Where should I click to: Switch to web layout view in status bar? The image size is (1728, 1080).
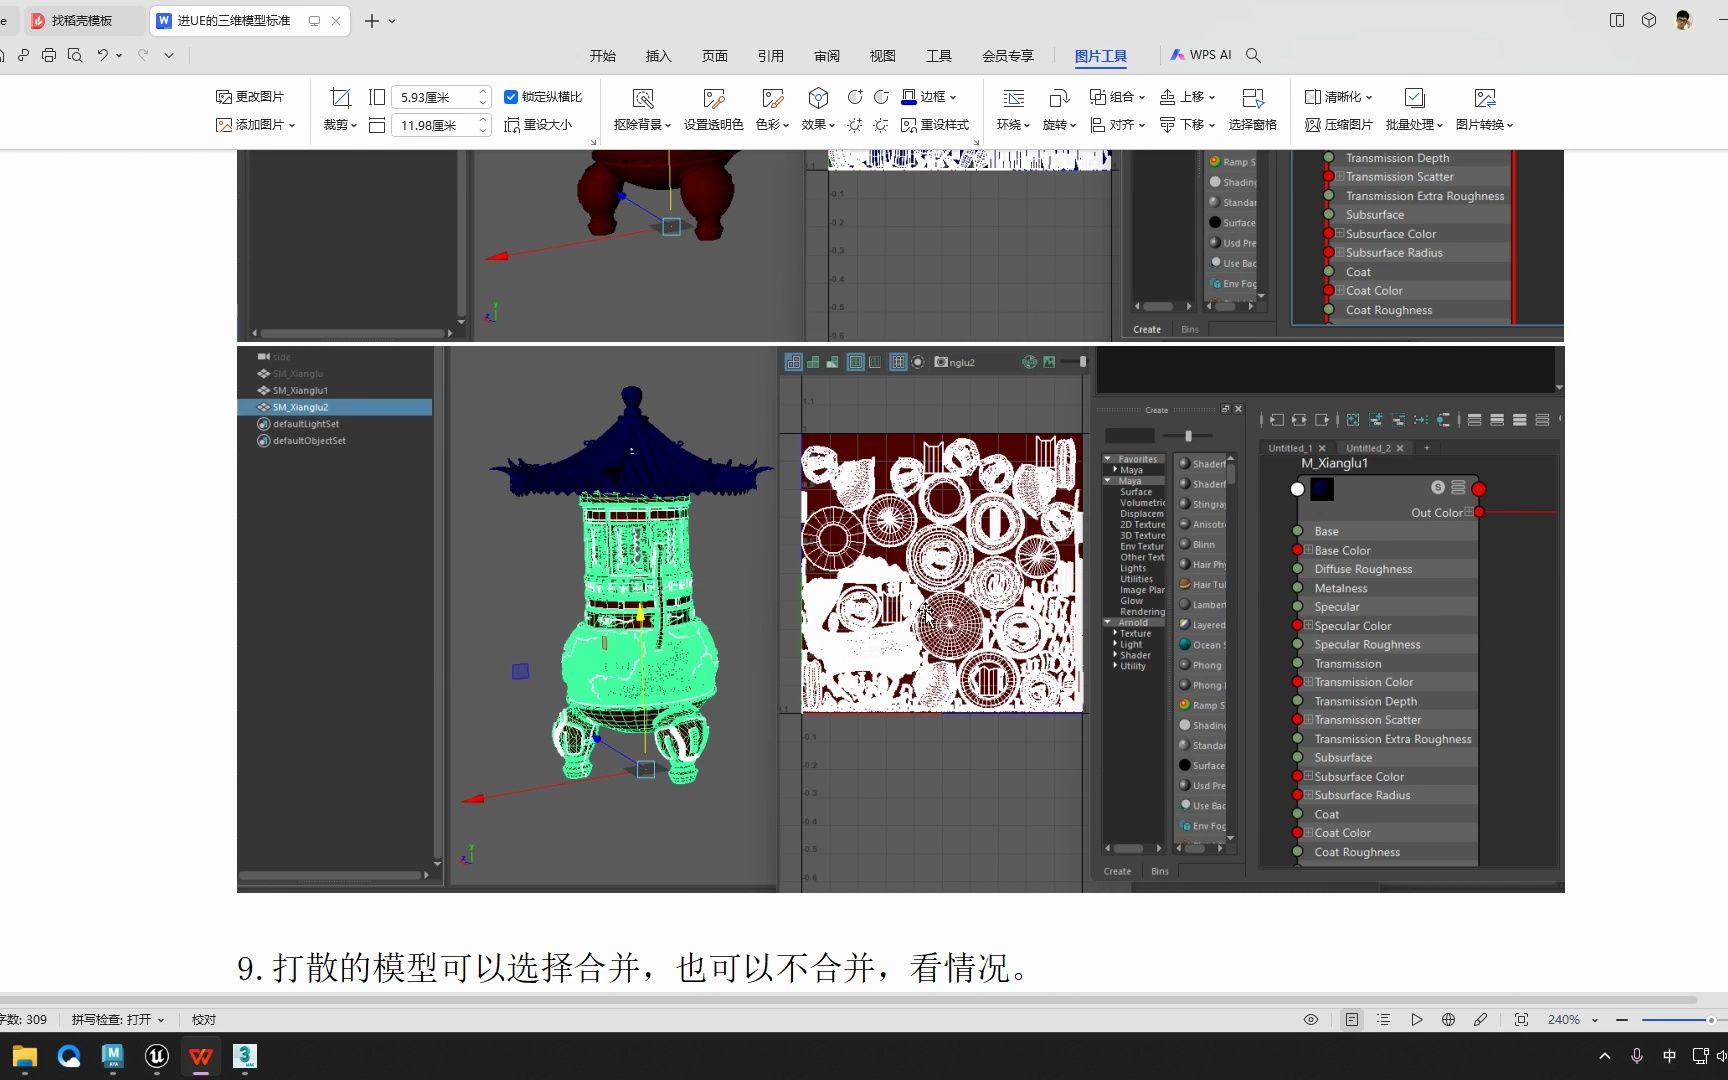[1448, 1020]
